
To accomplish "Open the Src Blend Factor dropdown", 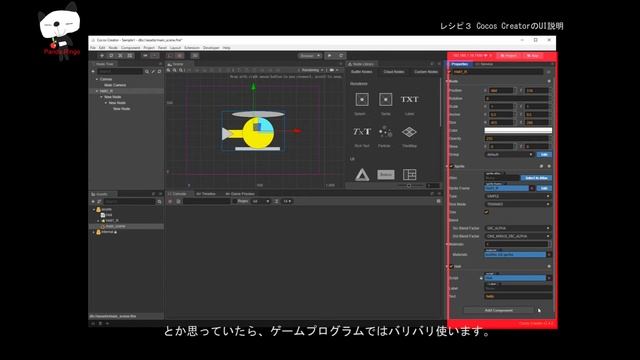I will (x=518, y=228).
